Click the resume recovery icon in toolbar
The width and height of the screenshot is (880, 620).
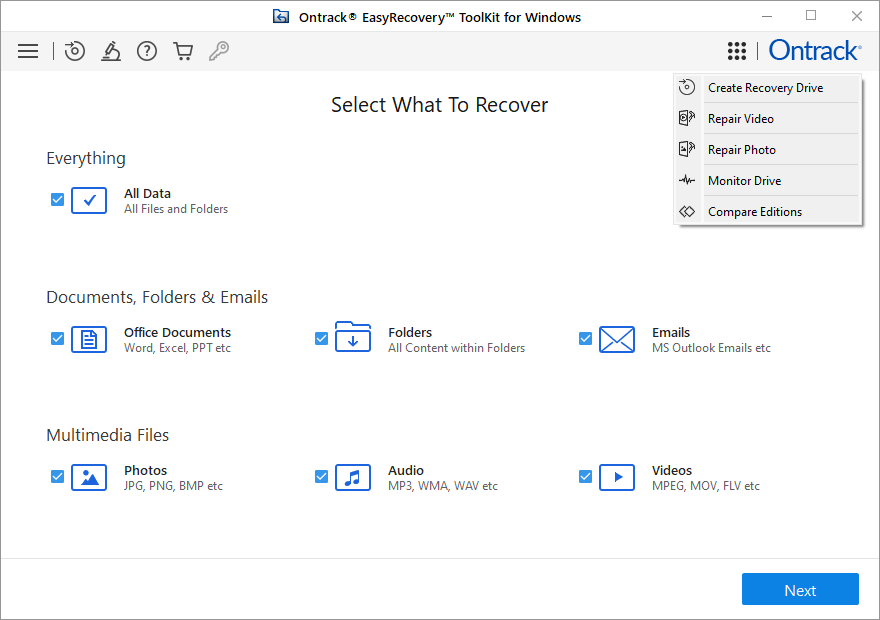coord(75,51)
